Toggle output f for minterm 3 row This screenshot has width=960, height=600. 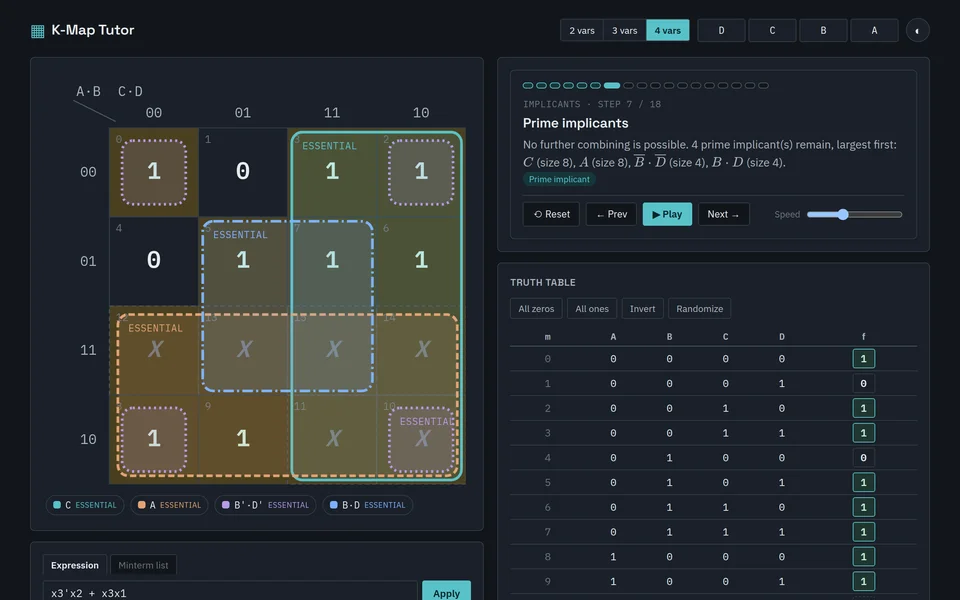coord(863,433)
